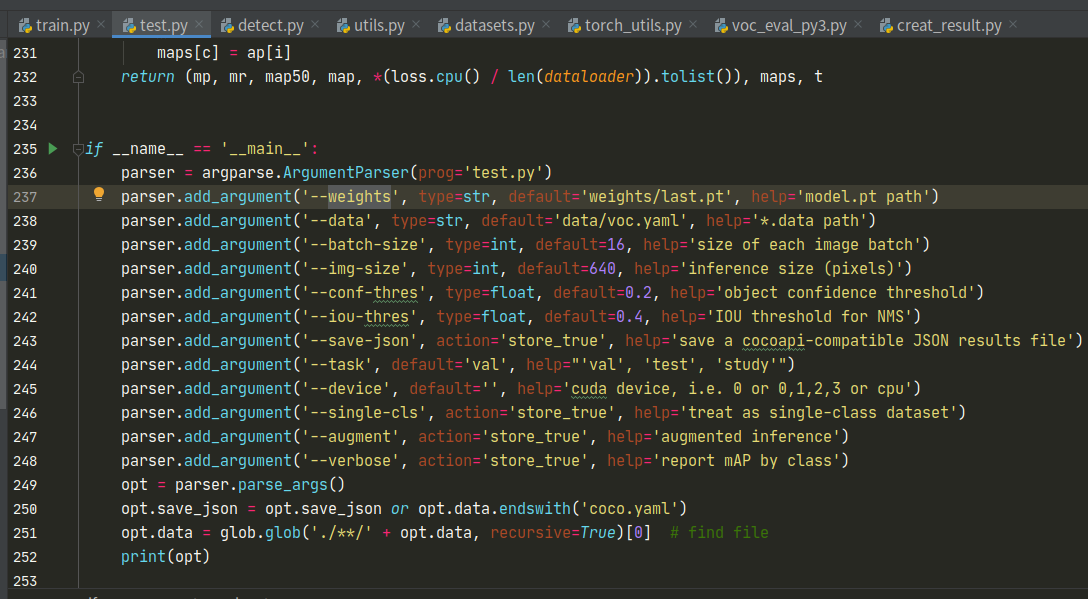
Task: Click the fold end marker at line 232
Action: [78, 77]
